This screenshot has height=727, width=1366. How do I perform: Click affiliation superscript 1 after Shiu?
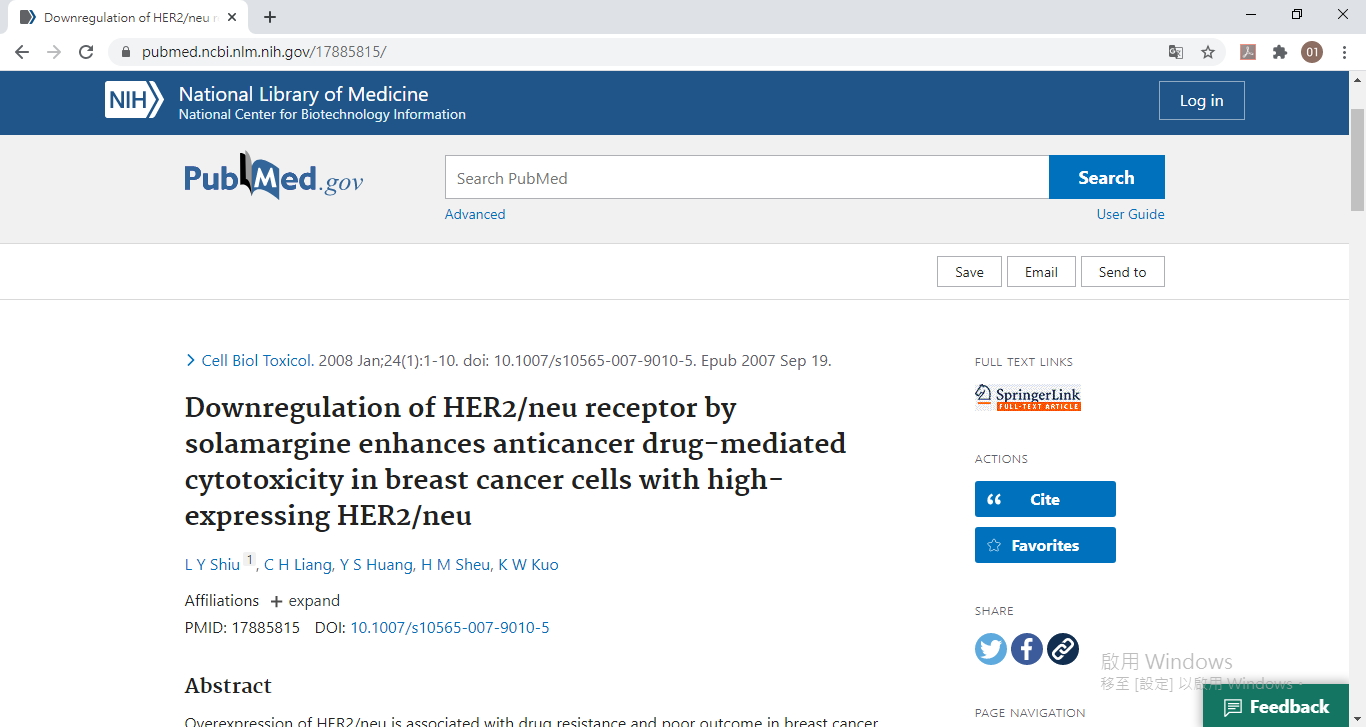(x=250, y=560)
